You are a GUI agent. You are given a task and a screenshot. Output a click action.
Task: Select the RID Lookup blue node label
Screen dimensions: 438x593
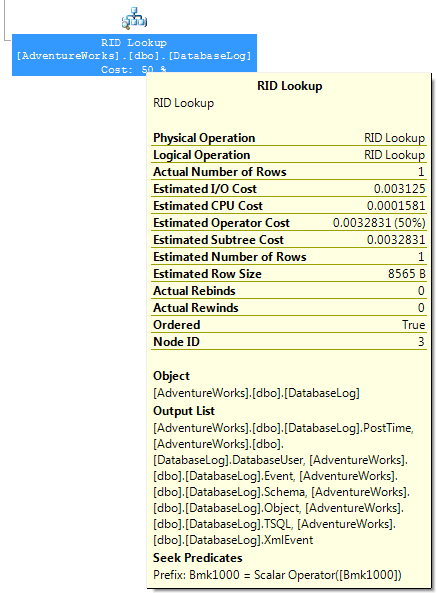pyautogui.click(x=134, y=55)
